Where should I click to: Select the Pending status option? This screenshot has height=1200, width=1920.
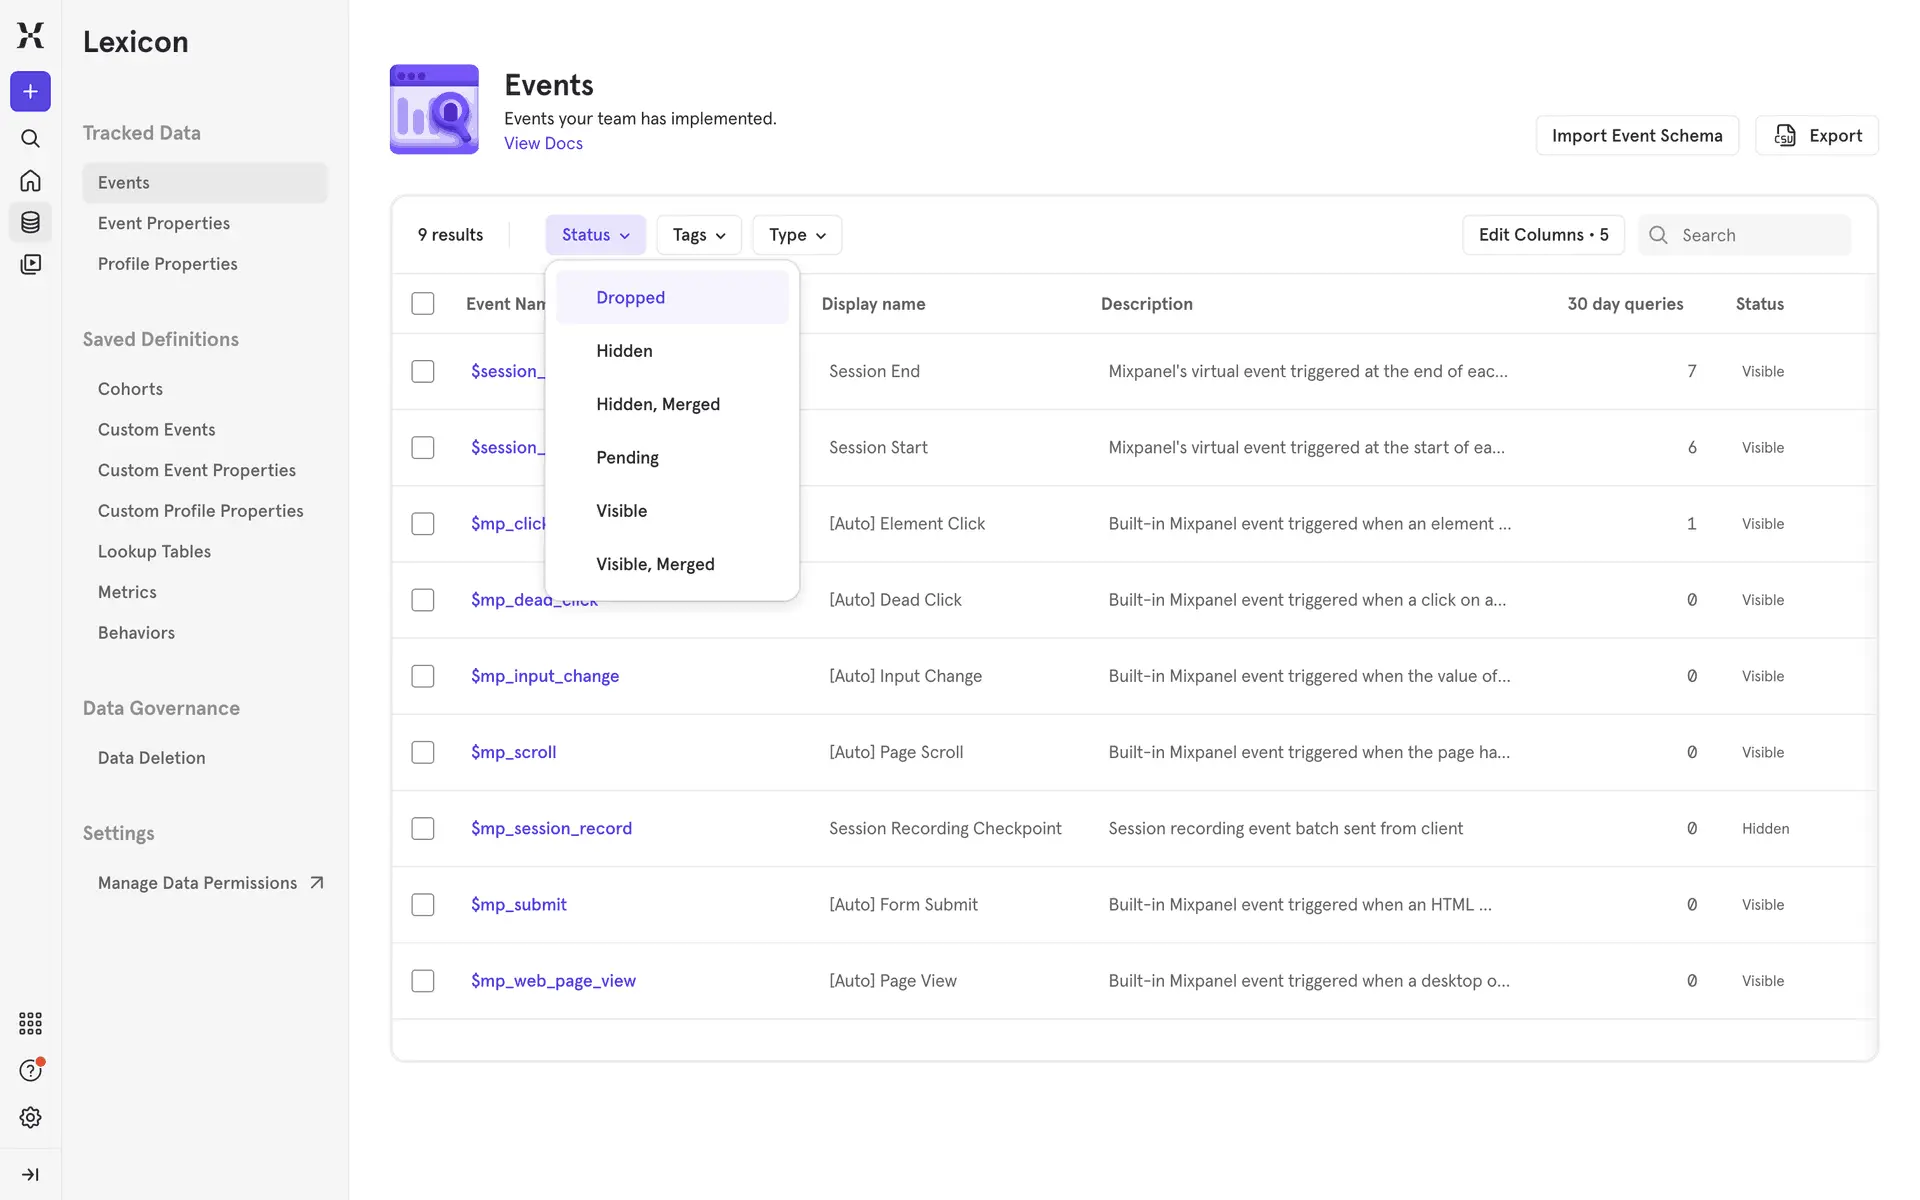coord(627,458)
